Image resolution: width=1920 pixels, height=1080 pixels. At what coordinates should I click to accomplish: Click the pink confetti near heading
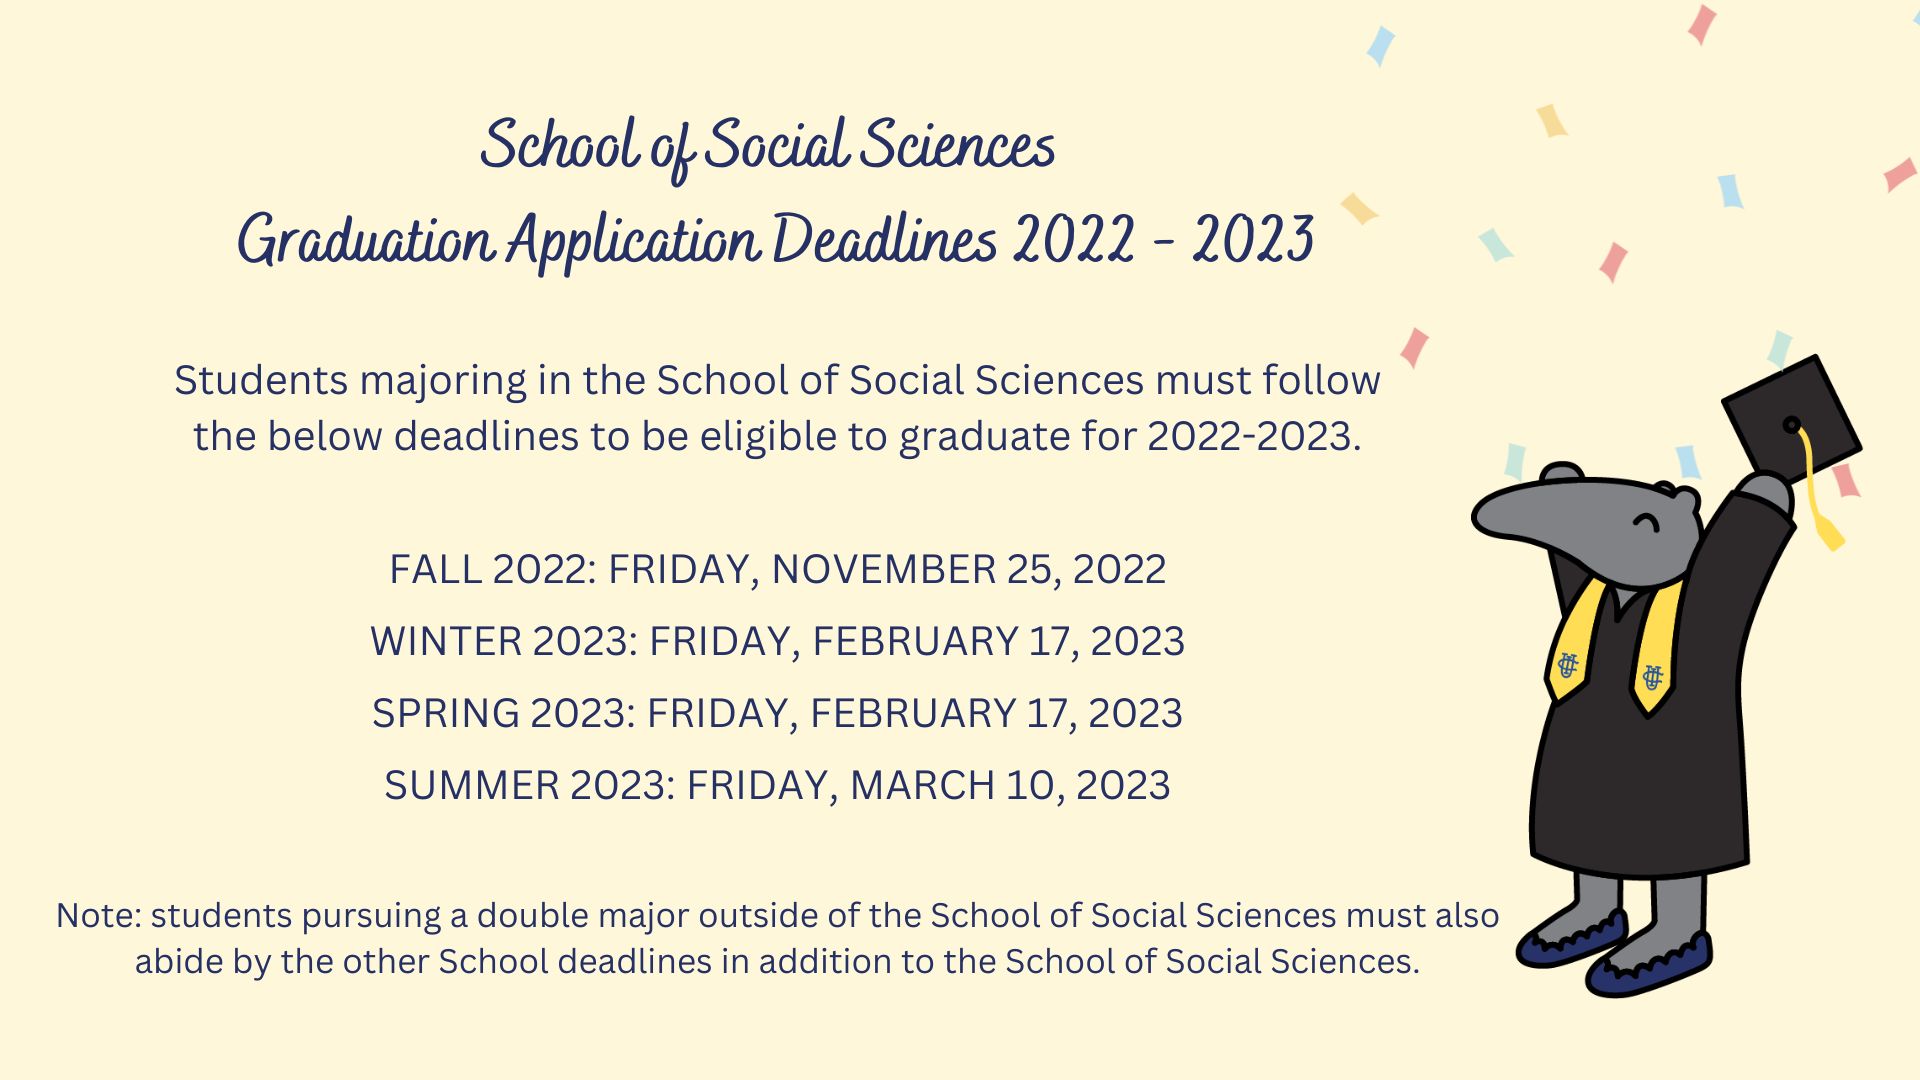click(x=1414, y=347)
